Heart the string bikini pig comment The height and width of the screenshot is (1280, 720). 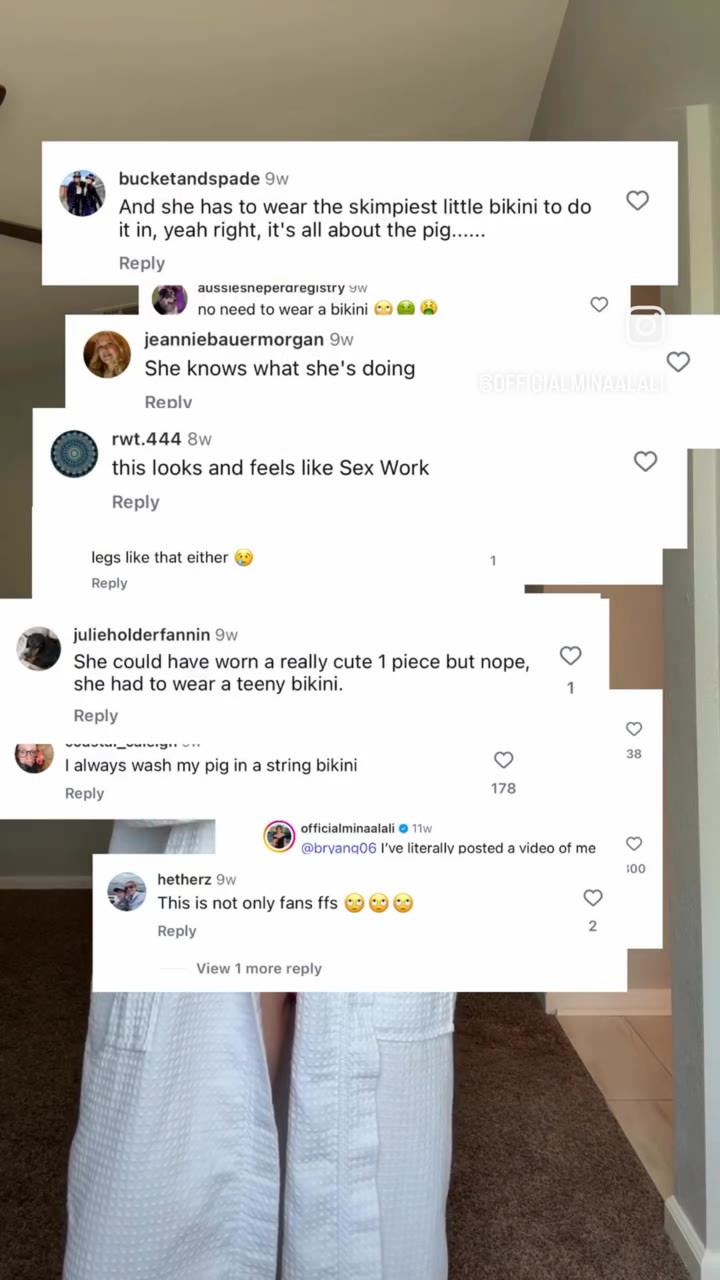click(x=504, y=760)
